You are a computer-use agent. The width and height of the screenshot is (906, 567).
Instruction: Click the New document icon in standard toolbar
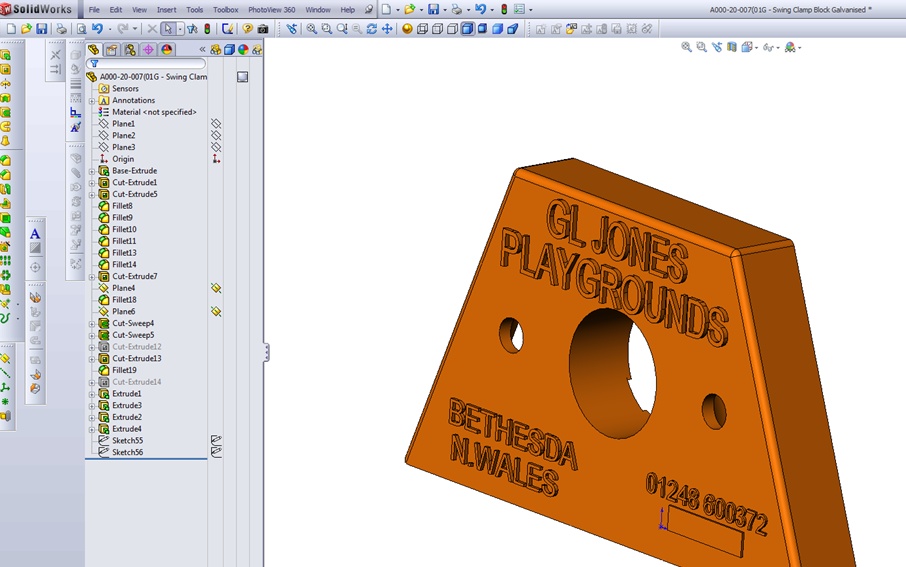point(11,28)
